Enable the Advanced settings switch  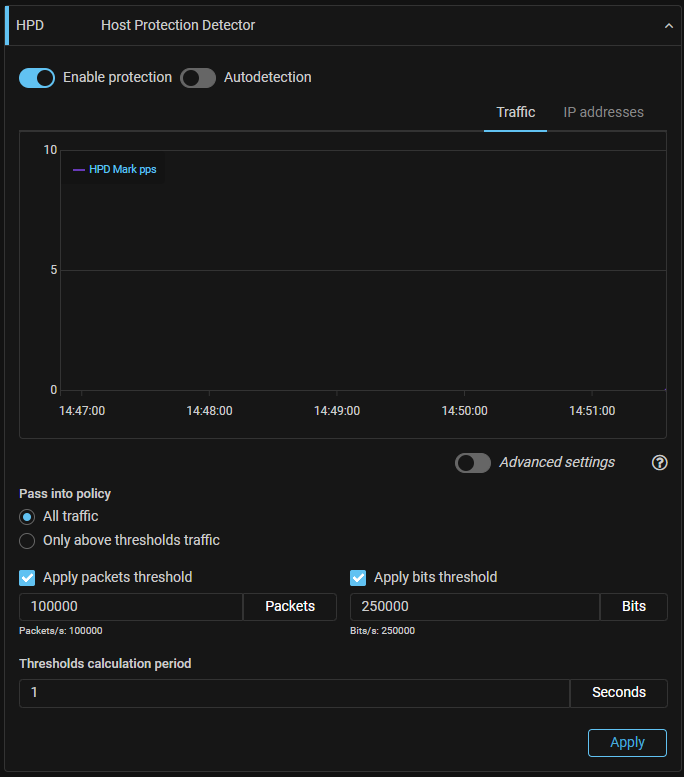(x=472, y=463)
